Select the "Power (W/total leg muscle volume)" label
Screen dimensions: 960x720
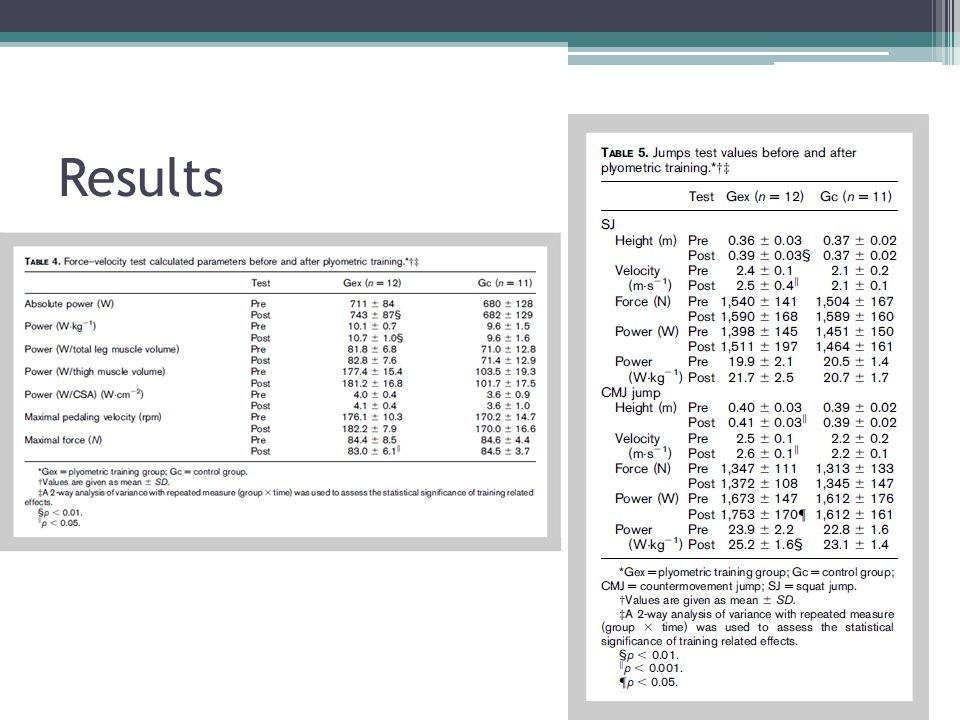tap(102, 349)
